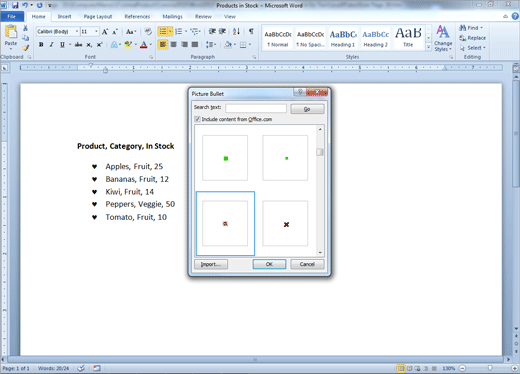Click the Center alignment icon

[173, 44]
